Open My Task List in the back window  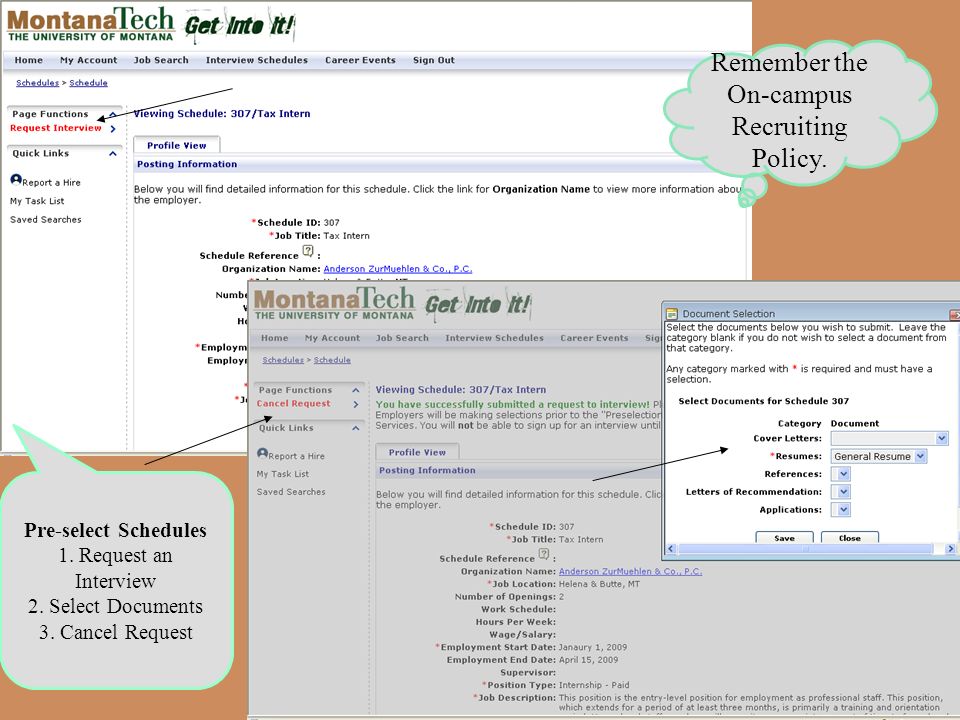[37, 201]
